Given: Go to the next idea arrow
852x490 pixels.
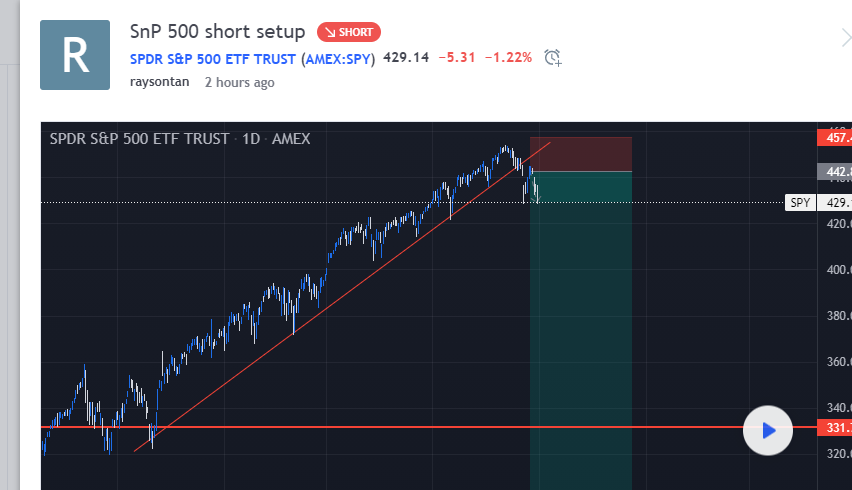Looking at the screenshot, I should [x=846, y=38].
